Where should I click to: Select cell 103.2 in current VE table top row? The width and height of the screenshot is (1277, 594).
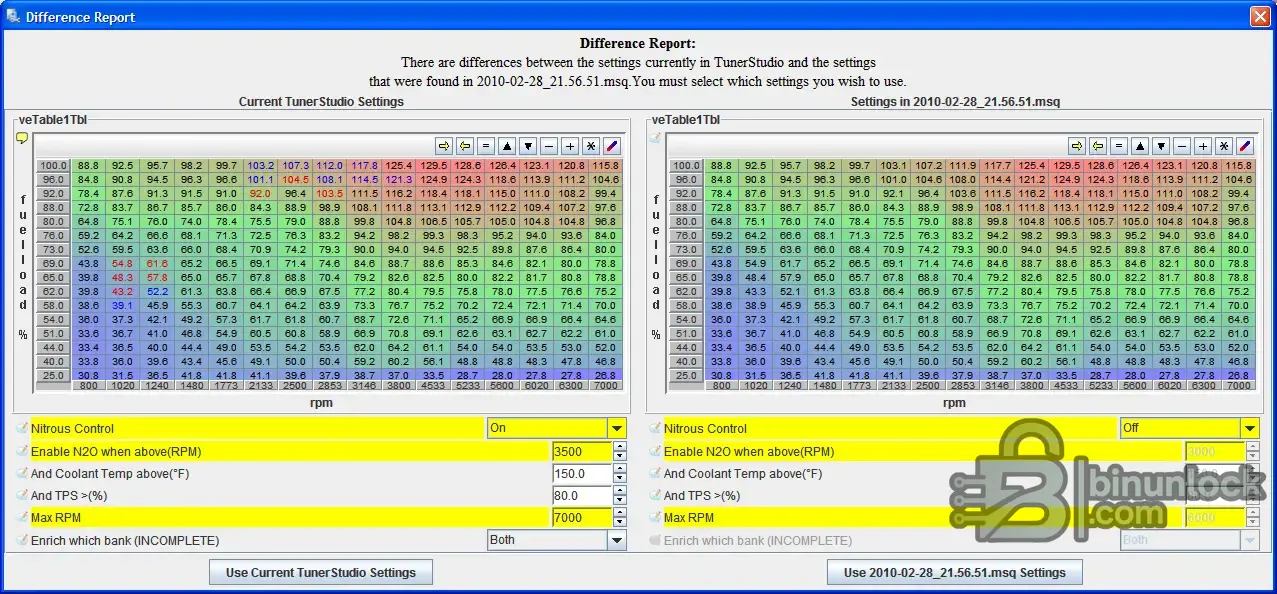pyautogui.click(x=260, y=165)
